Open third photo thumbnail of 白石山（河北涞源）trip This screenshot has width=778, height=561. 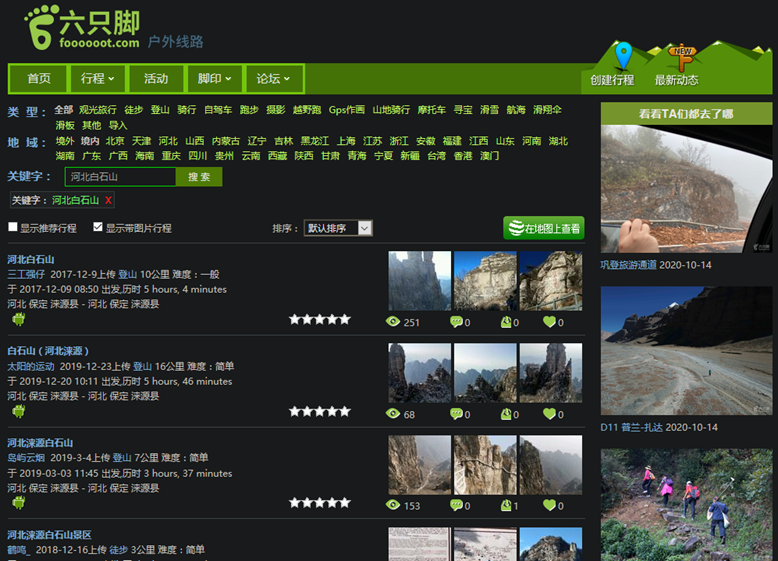[x=551, y=373]
